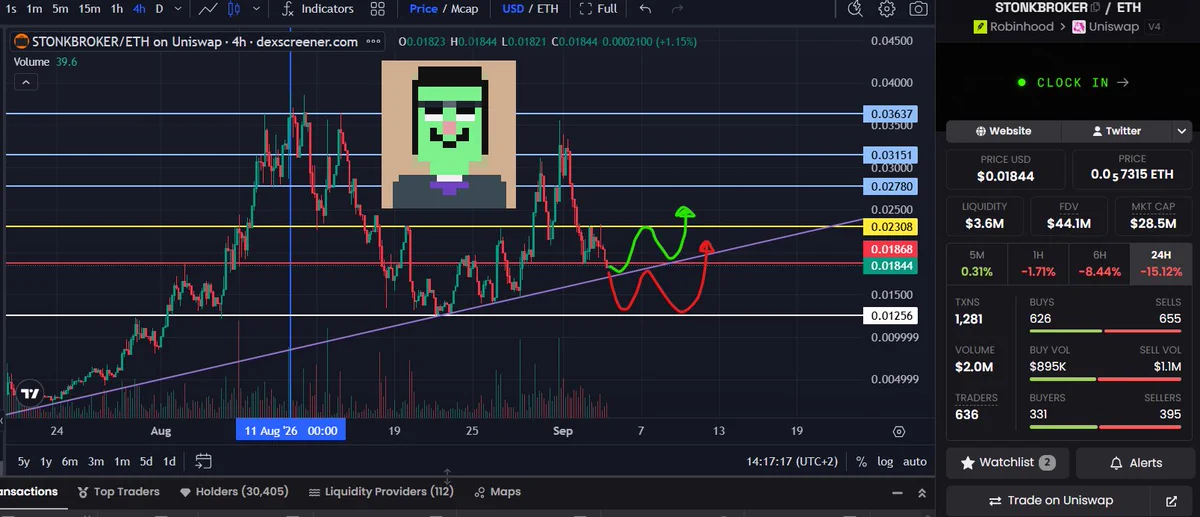Toggle log scale on price axis
Screen dimensions: 1200x517
point(885,462)
